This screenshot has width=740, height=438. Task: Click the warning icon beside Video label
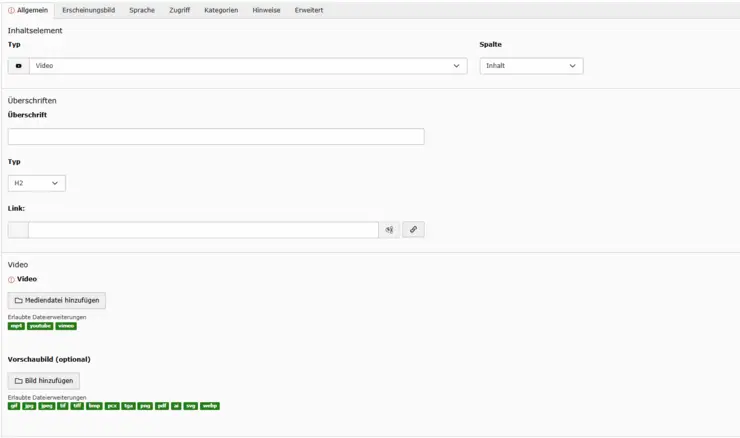(12, 280)
